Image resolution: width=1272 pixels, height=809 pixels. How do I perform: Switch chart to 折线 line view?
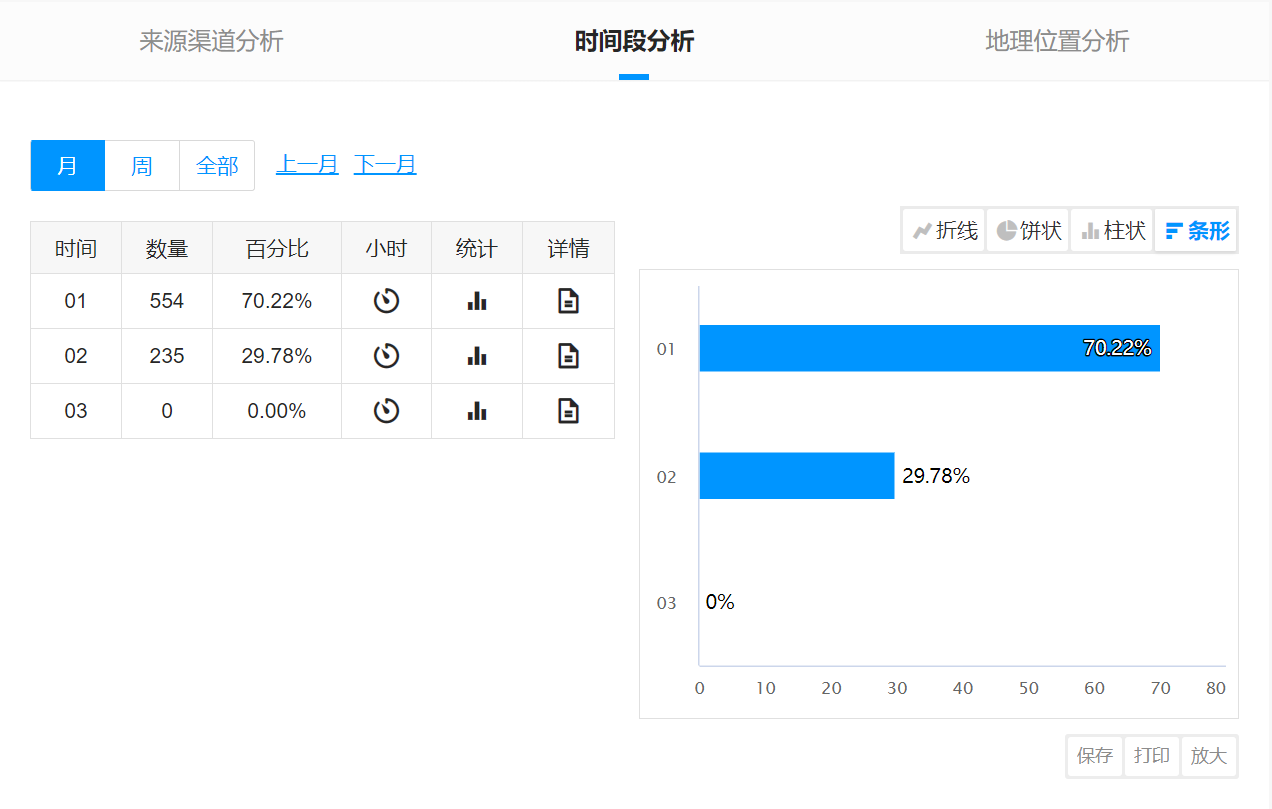(944, 231)
